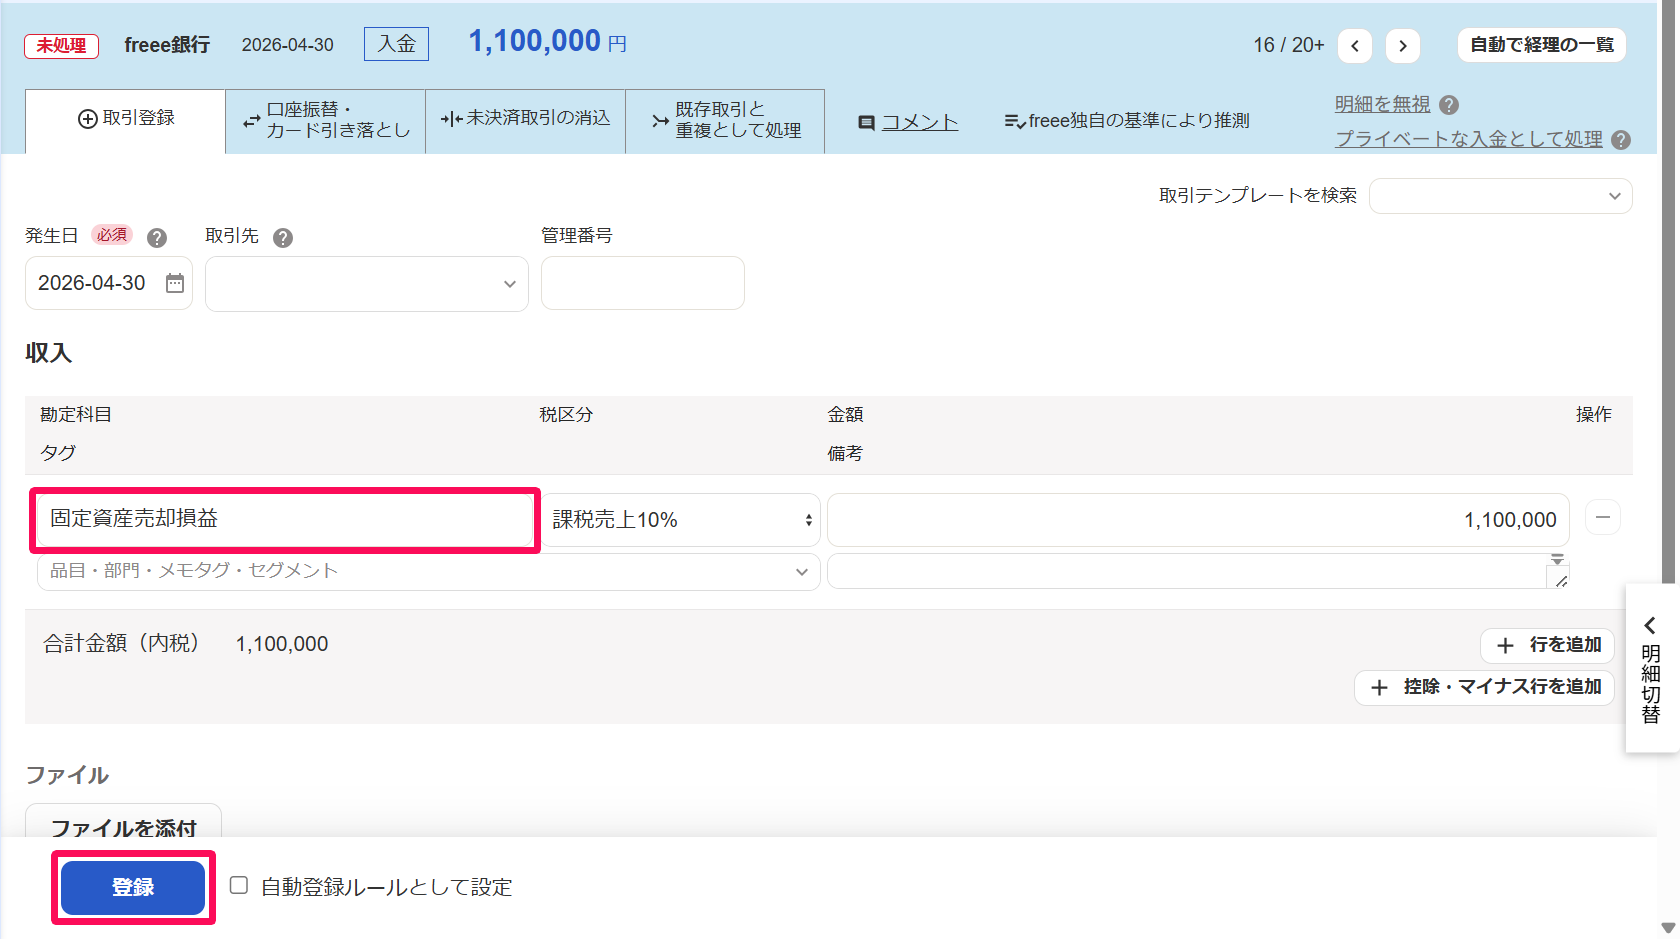The image size is (1680, 939).
Task: Switch to 口座振替・カード引き落とし tab
Action: pos(326,121)
